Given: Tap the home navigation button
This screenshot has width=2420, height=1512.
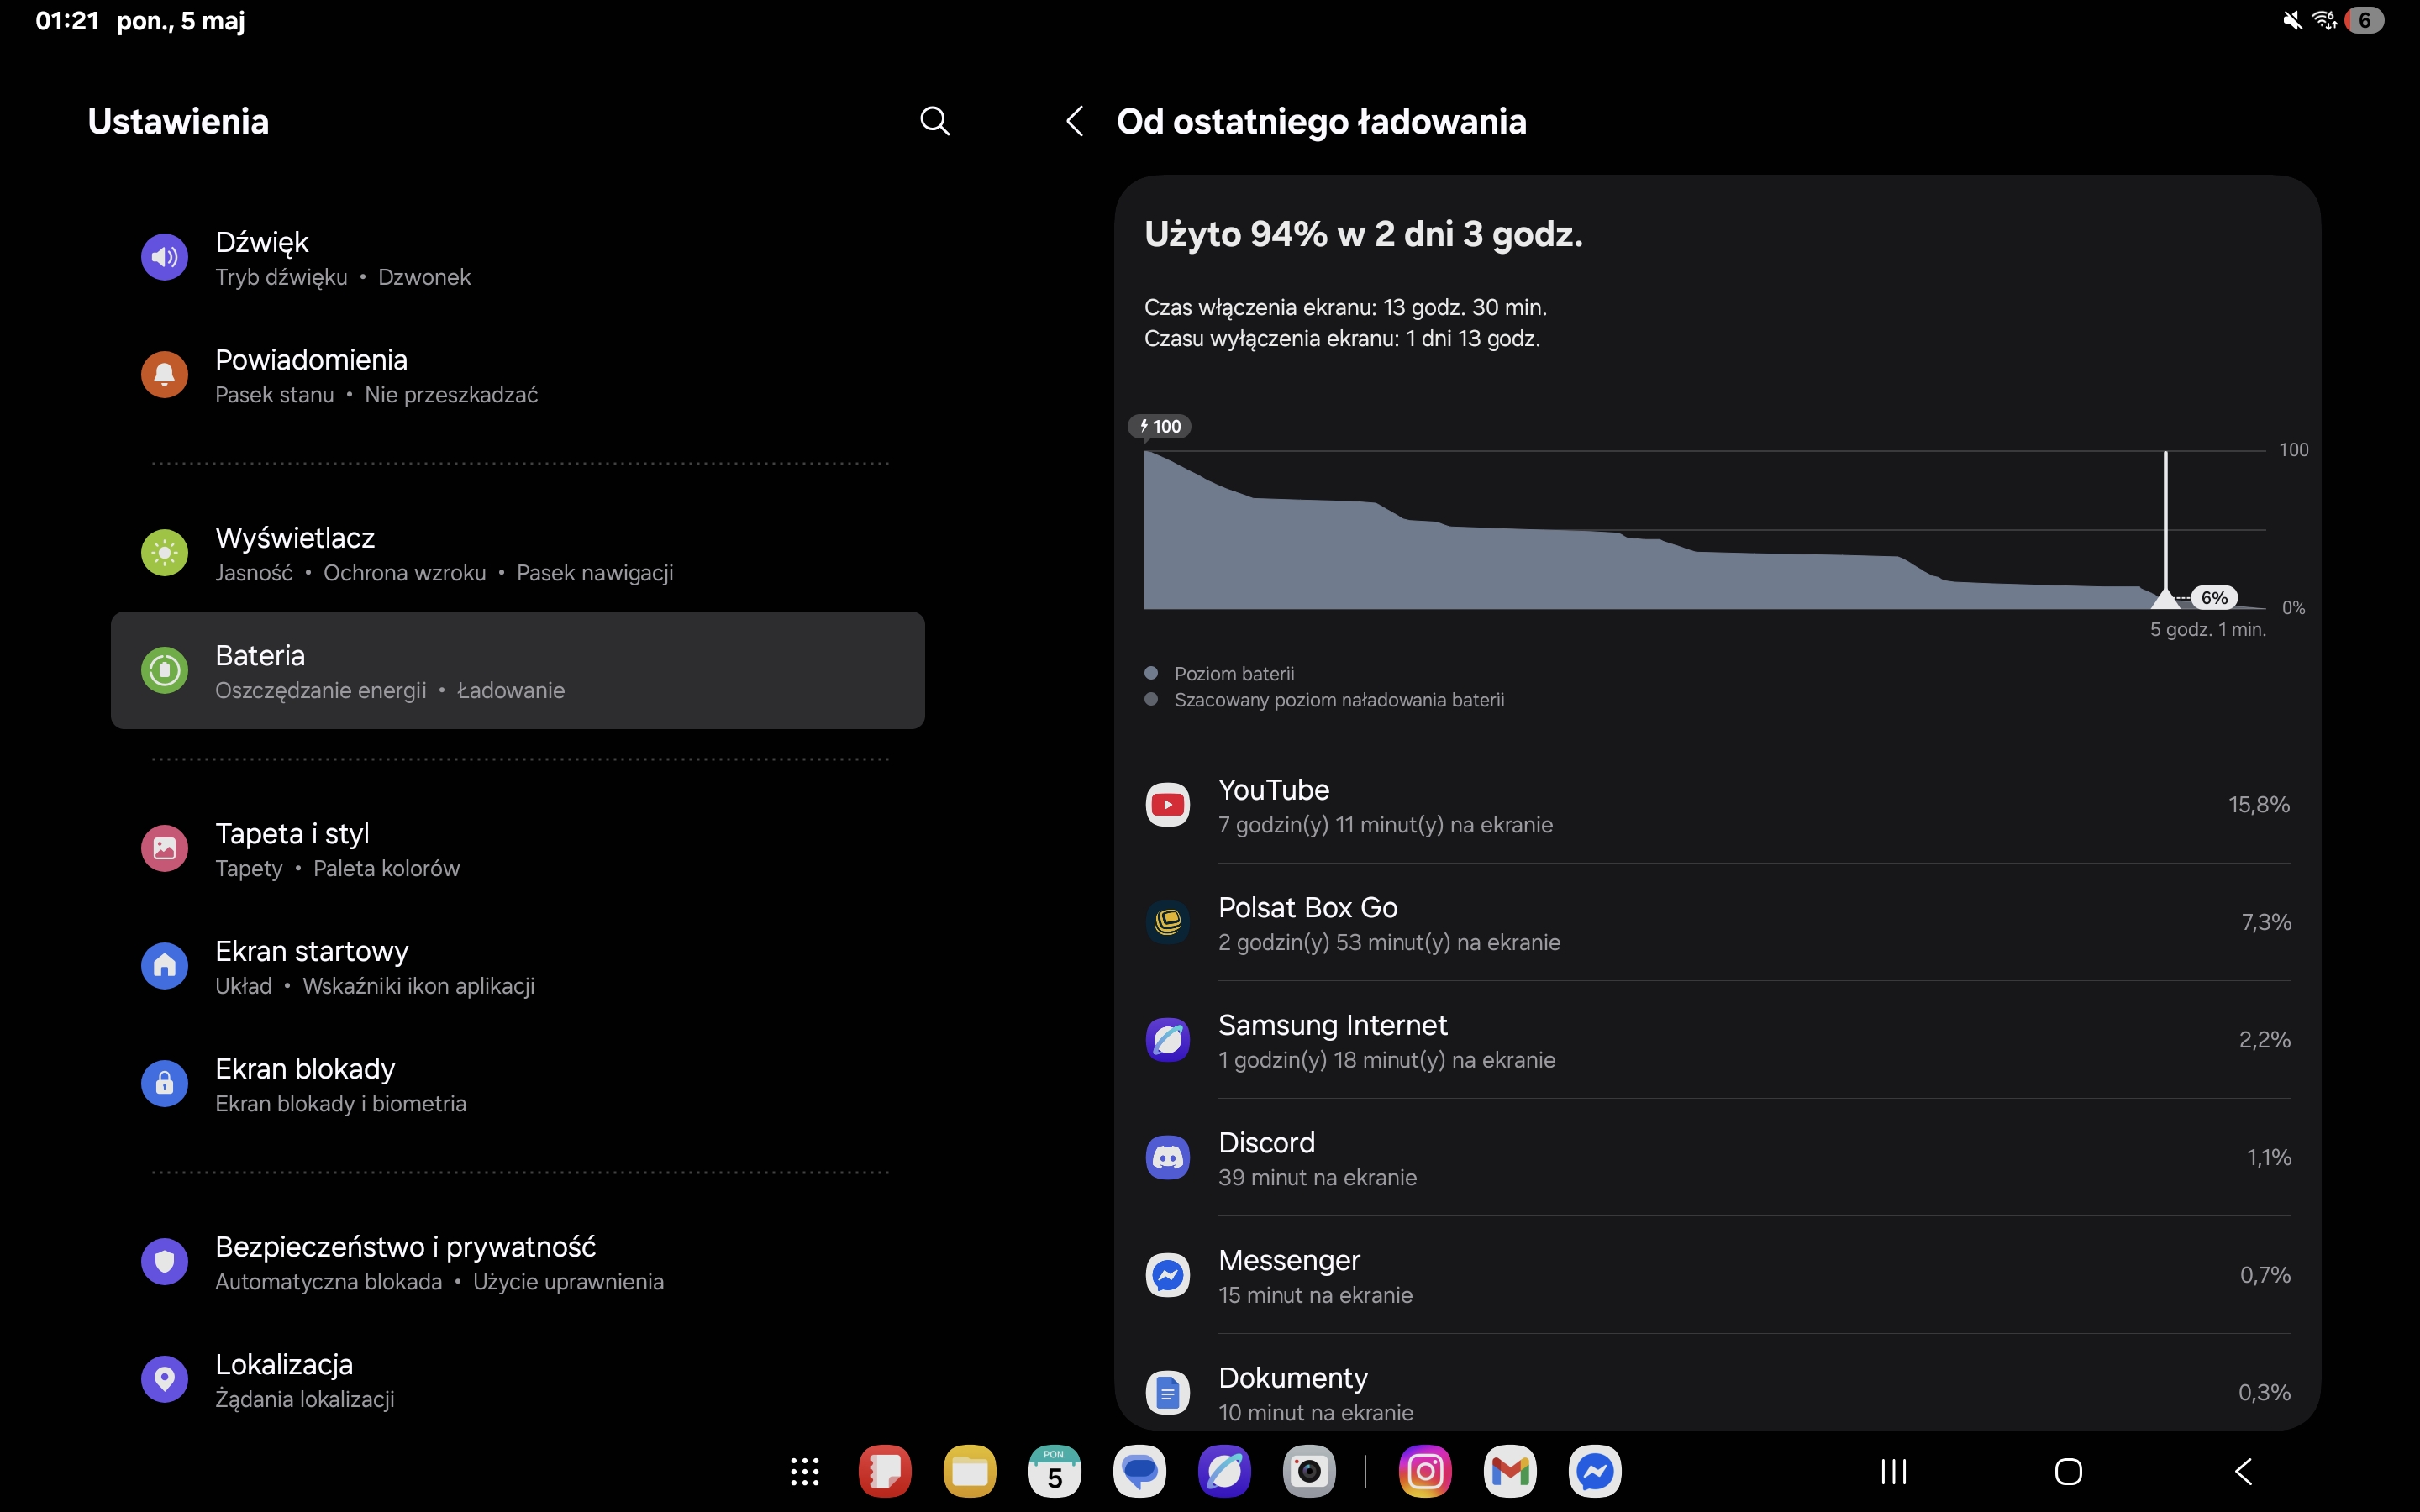Looking at the screenshot, I should 2068,1471.
